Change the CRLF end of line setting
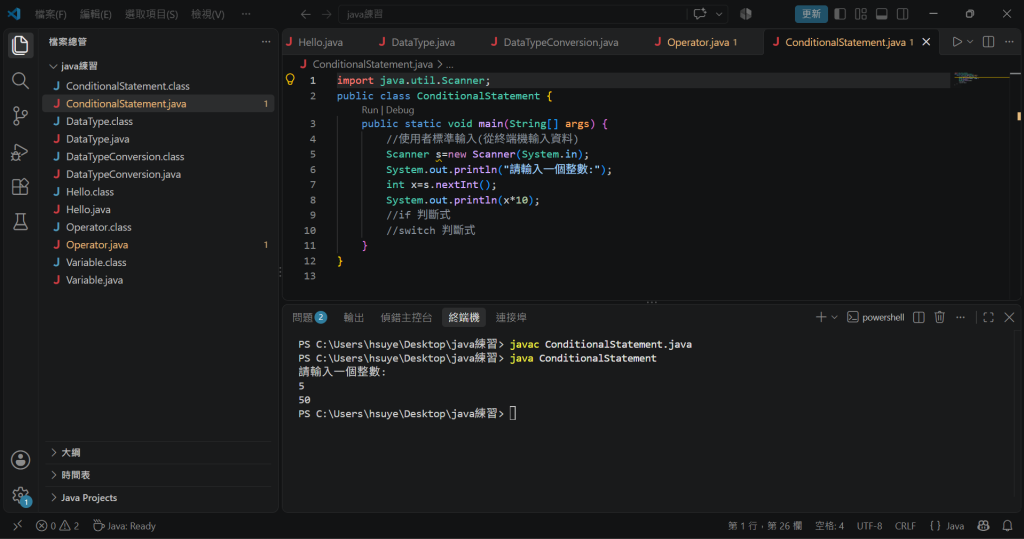 [905, 526]
